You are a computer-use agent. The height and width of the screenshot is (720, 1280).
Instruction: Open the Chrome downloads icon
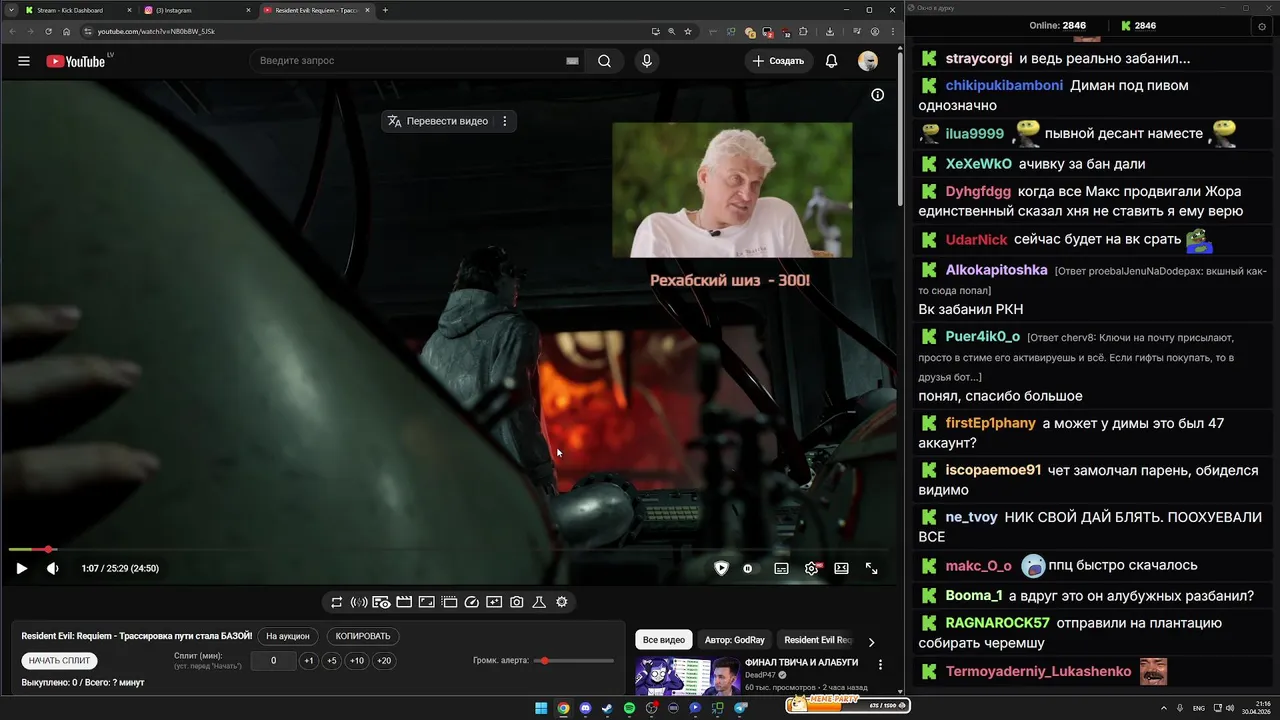click(x=830, y=31)
